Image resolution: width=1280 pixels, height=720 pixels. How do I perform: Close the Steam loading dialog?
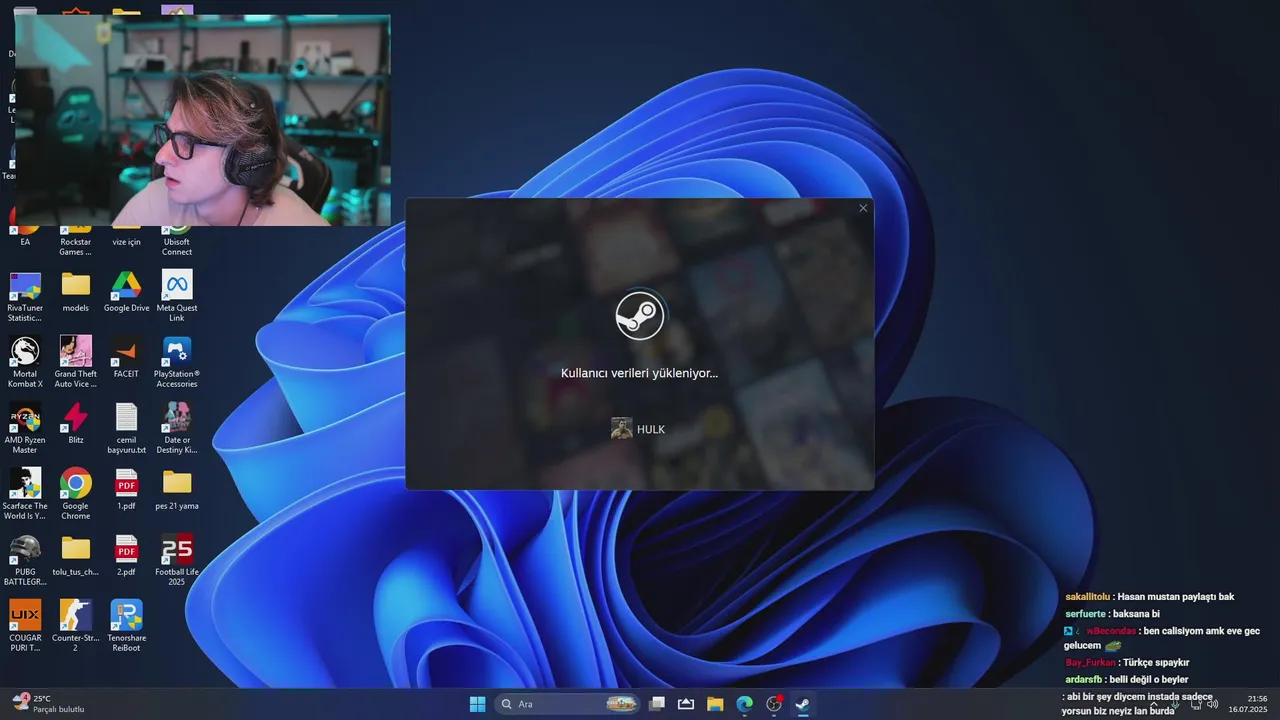point(863,208)
